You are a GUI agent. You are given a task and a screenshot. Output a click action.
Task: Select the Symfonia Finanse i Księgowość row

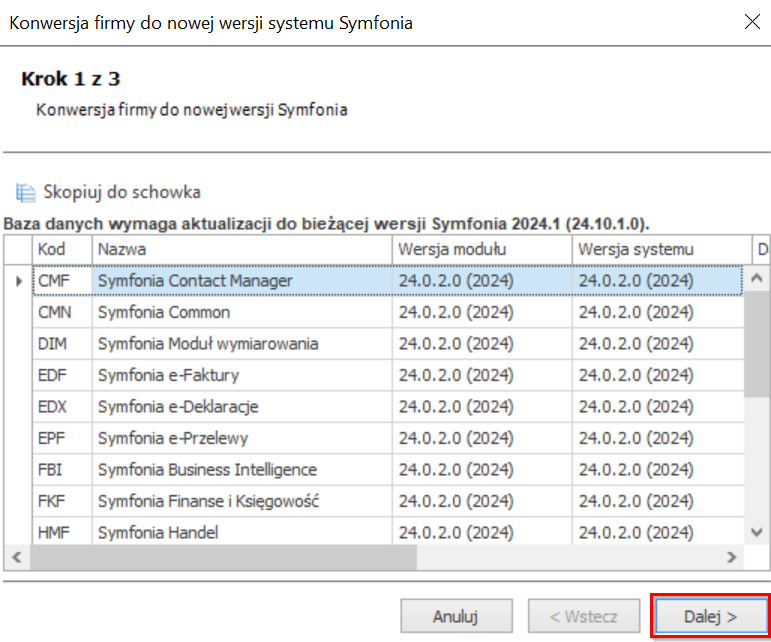click(x=388, y=501)
